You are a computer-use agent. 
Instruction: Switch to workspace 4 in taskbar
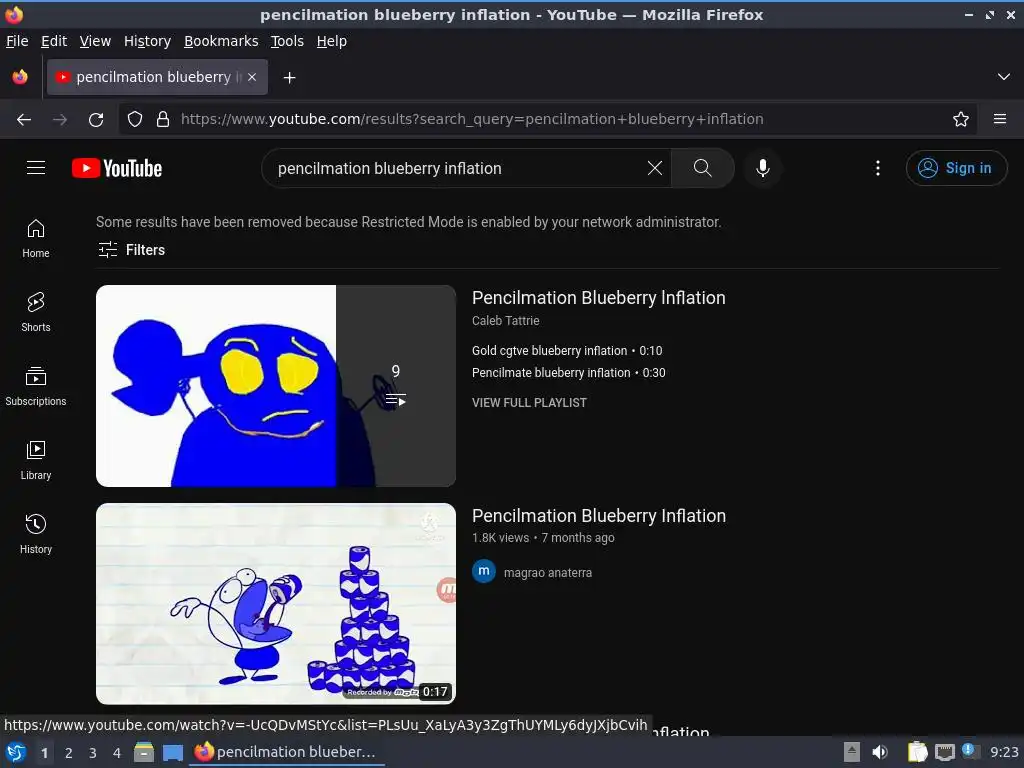(117, 753)
